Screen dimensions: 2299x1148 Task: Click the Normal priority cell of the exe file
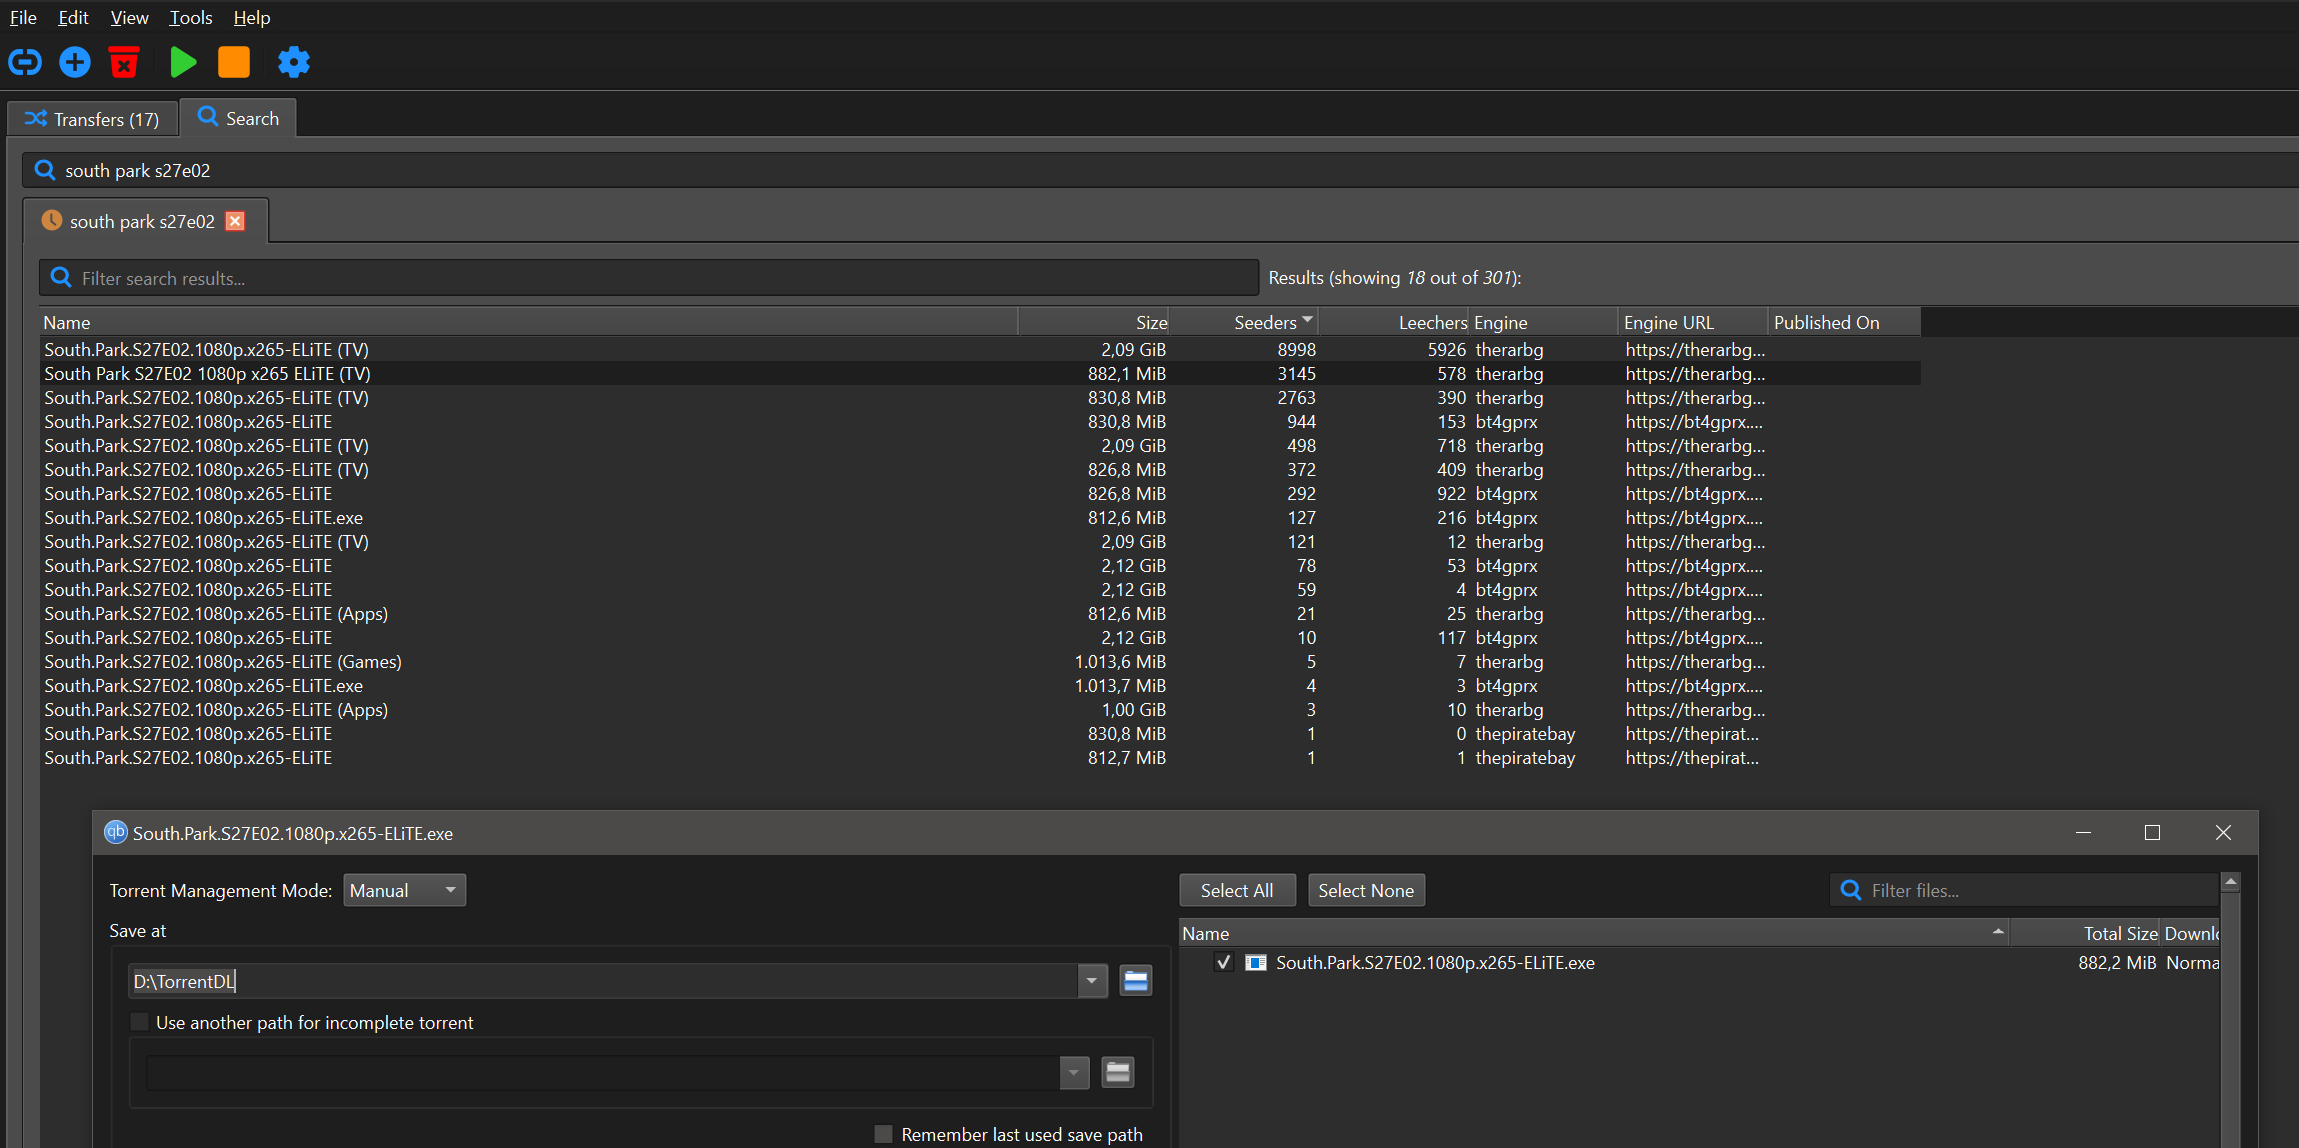[2191, 963]
